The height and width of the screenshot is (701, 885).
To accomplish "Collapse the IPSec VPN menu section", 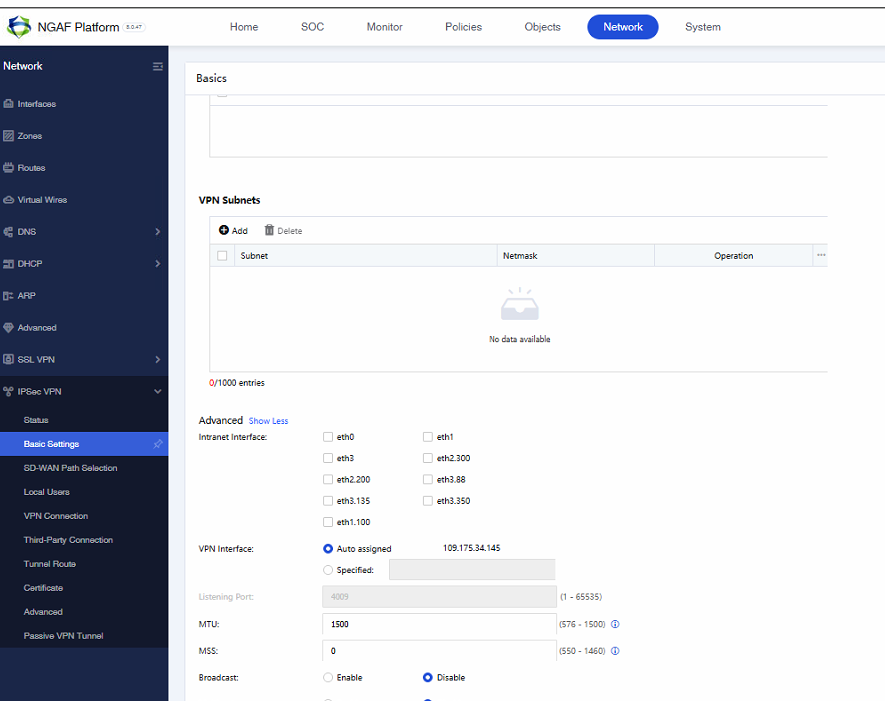I will tap(157, 392).
